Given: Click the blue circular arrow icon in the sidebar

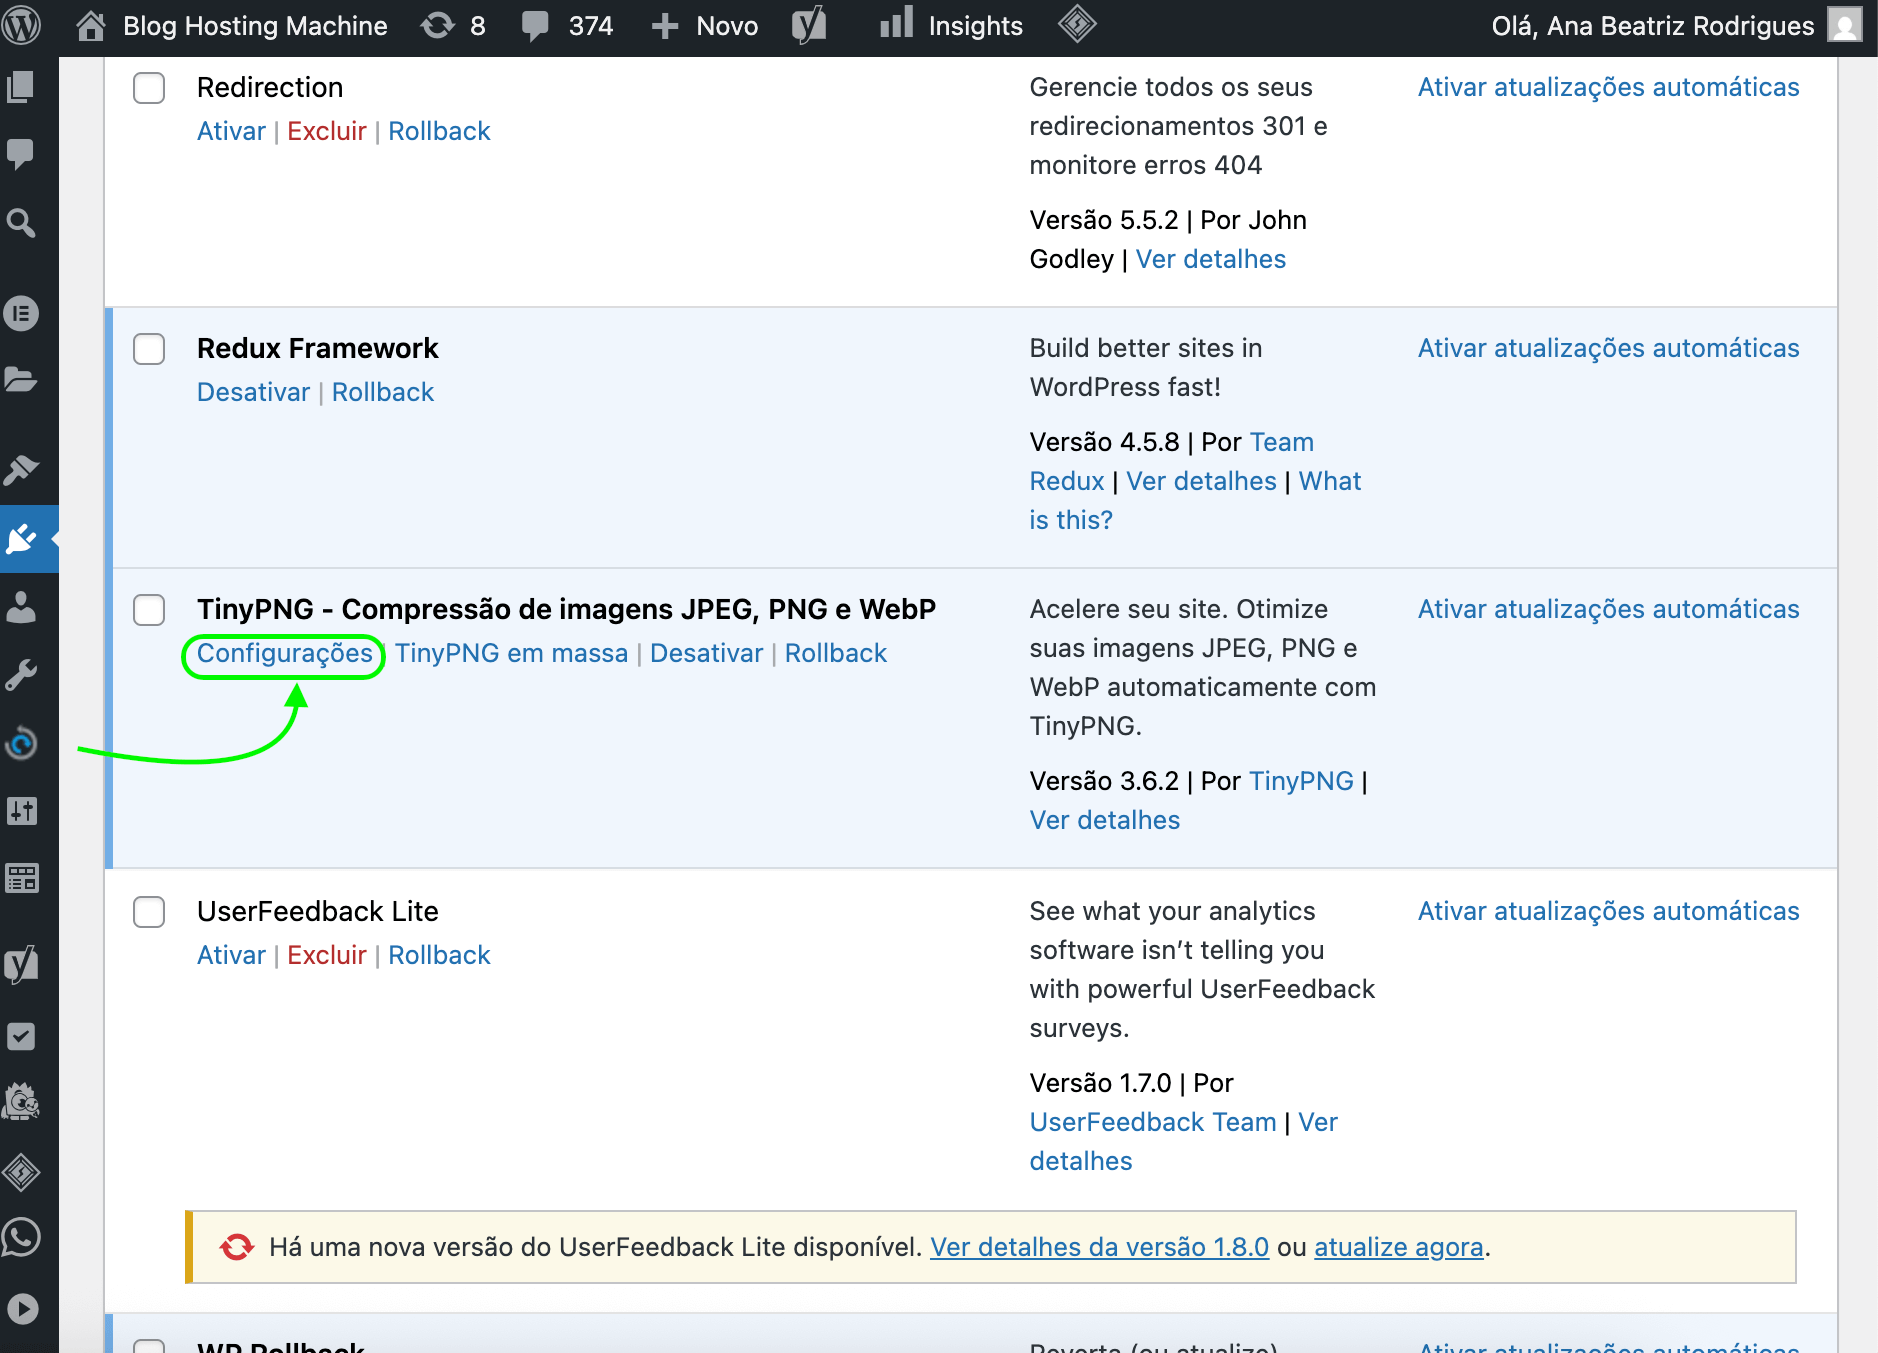Looking at the screenshot, I should [x=21, y=743].
